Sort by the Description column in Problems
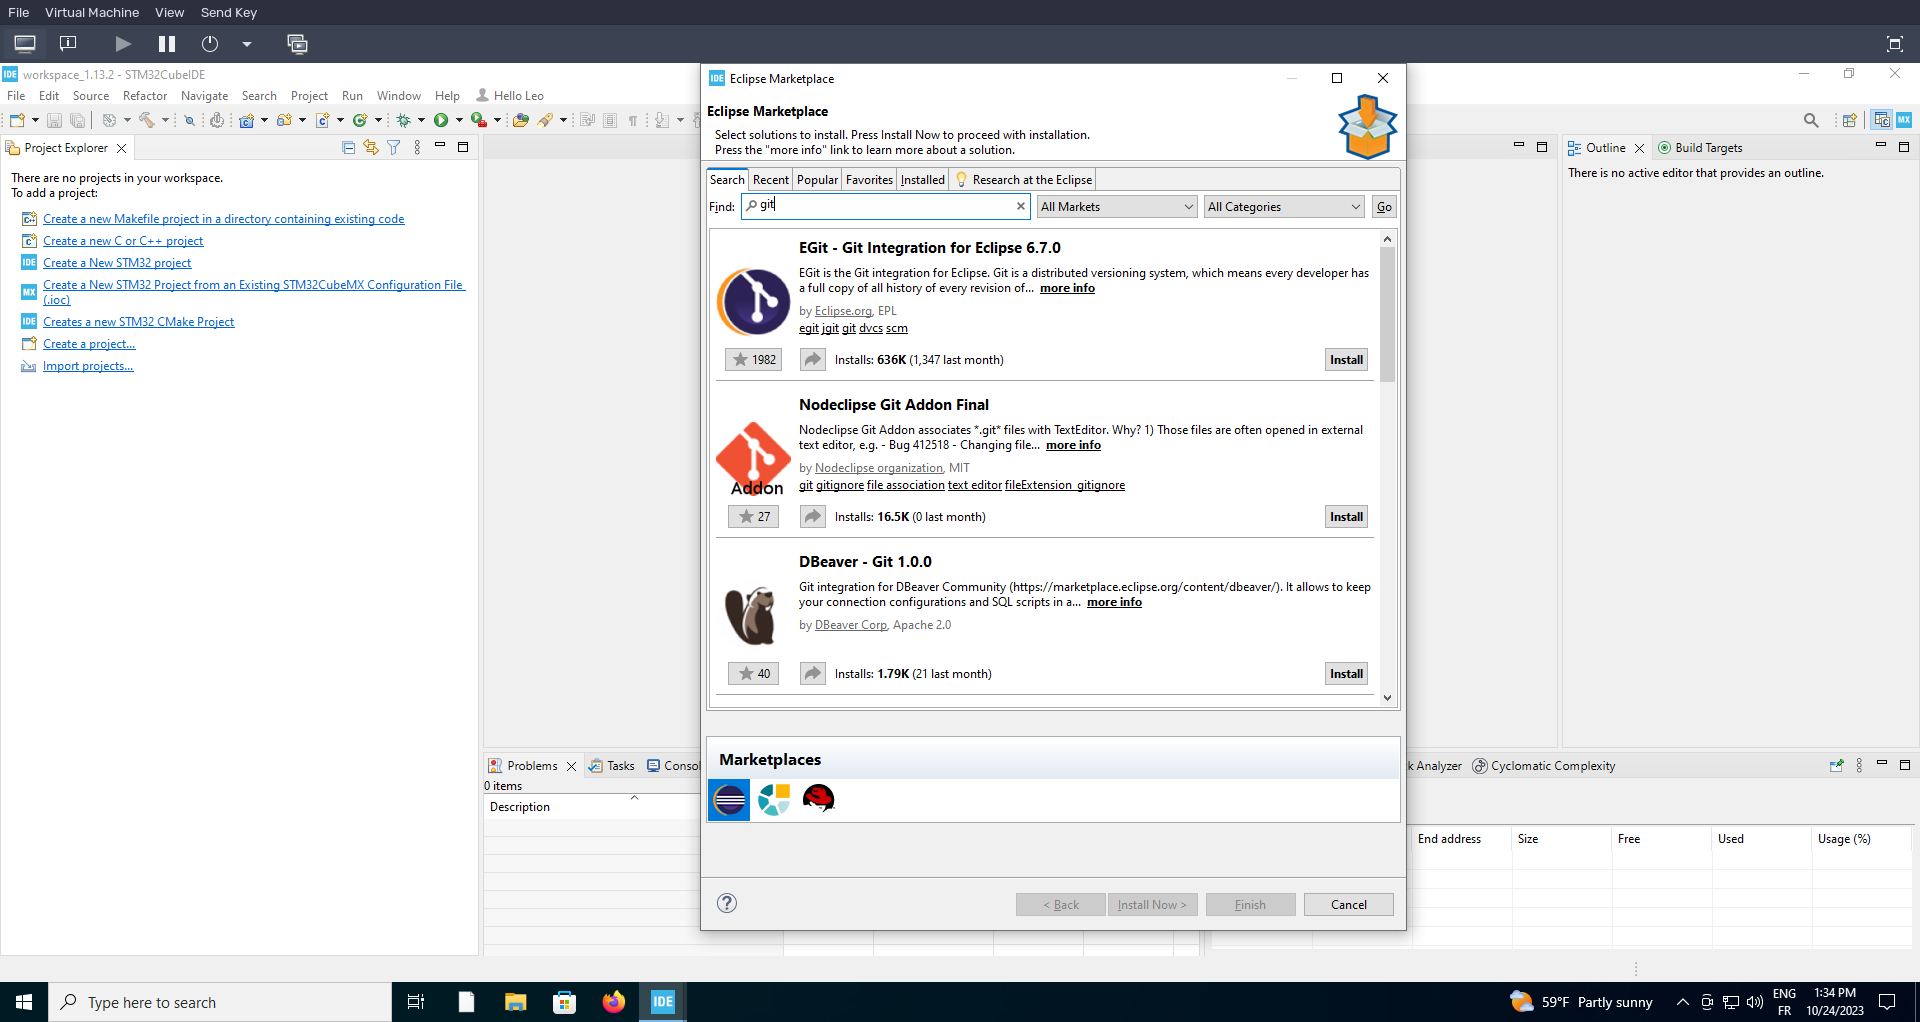 point(590,807)
